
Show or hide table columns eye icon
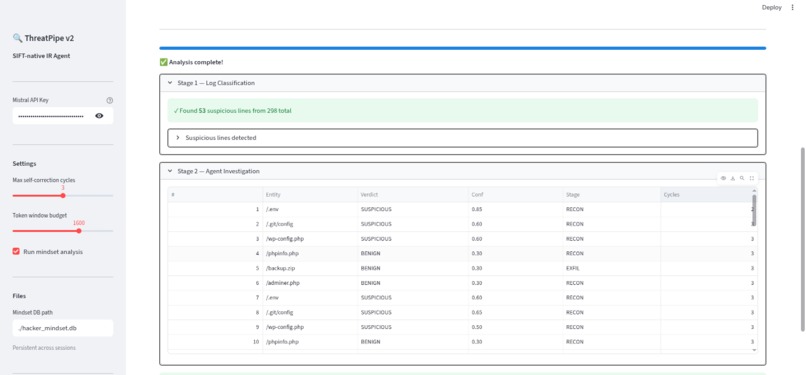click(x=723, y=178)
